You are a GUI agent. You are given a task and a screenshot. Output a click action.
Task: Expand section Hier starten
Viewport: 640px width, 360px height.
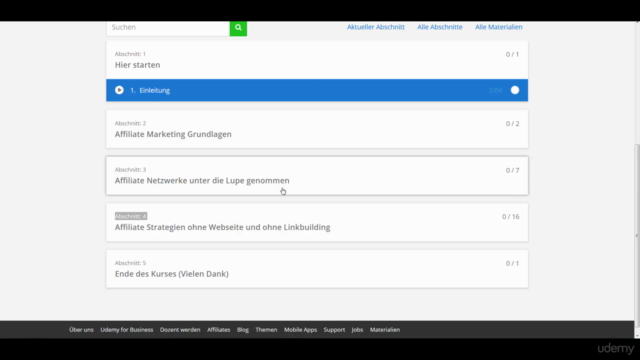317,60
